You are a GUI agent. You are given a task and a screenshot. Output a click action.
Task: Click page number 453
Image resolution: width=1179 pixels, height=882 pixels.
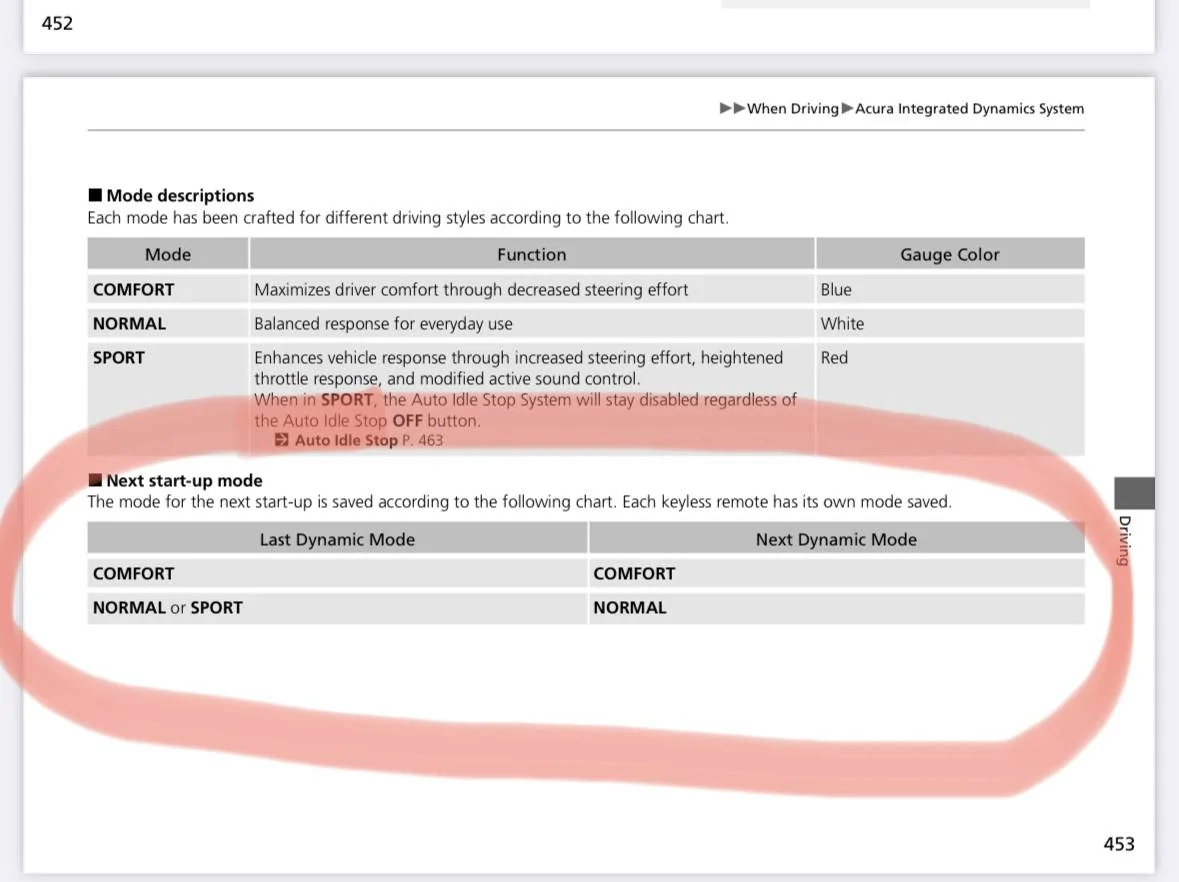1120,844
